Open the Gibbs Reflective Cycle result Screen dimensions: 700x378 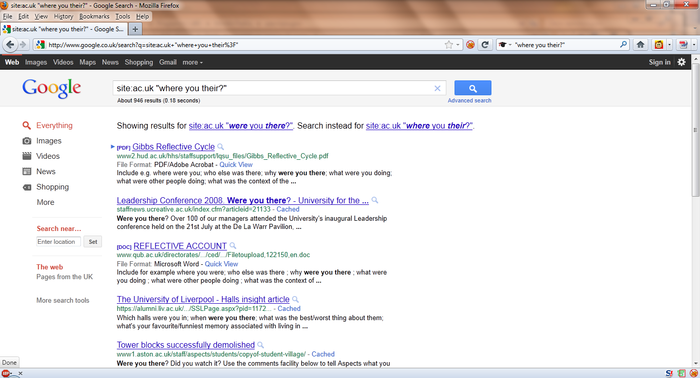173,147
